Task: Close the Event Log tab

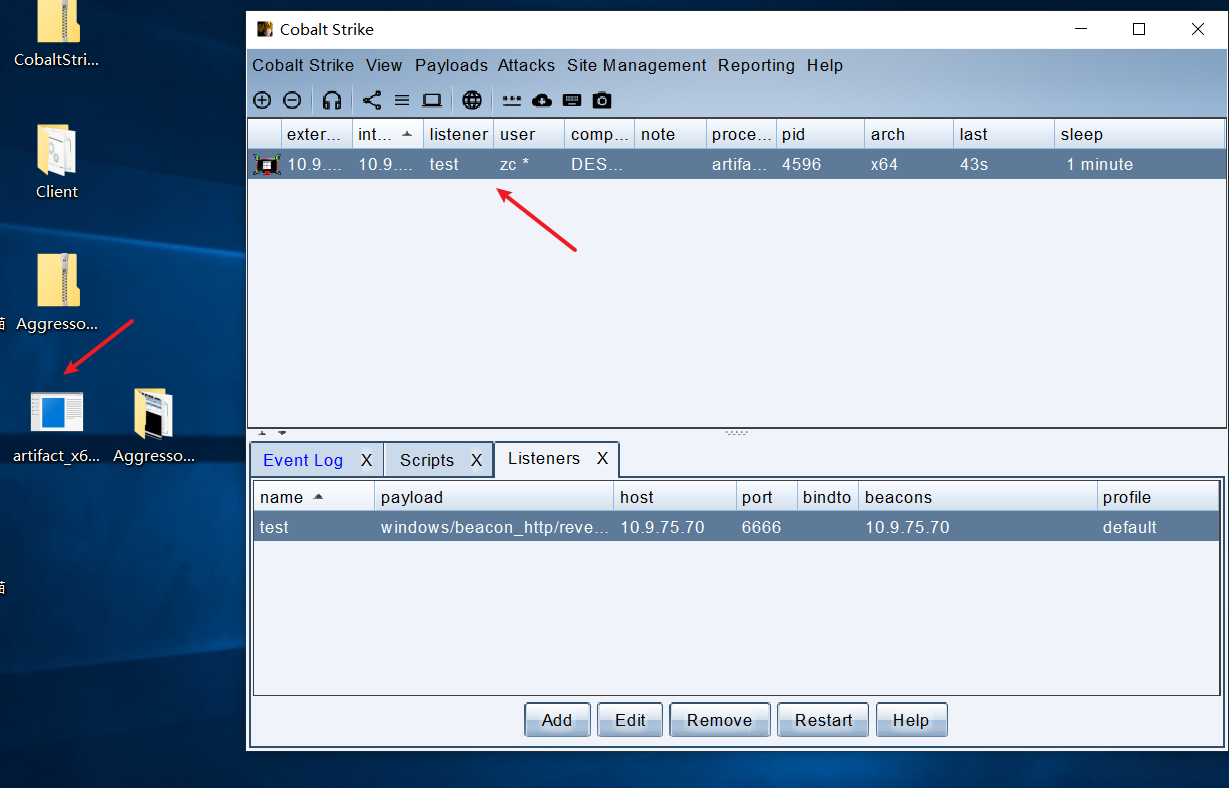Action: click(366, 460)
